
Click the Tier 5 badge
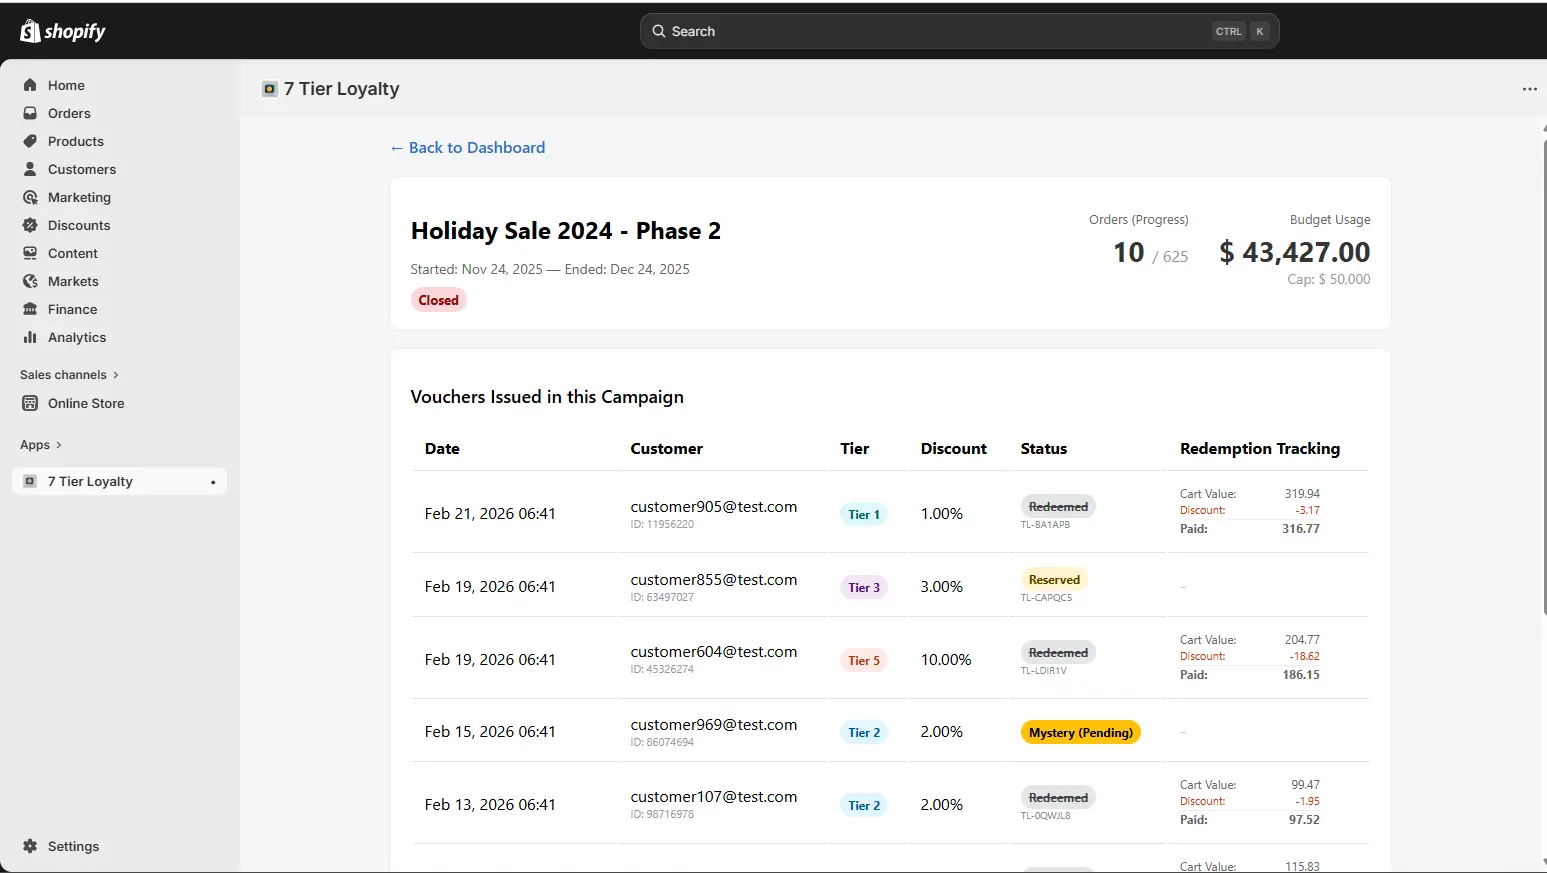[864, 660]
